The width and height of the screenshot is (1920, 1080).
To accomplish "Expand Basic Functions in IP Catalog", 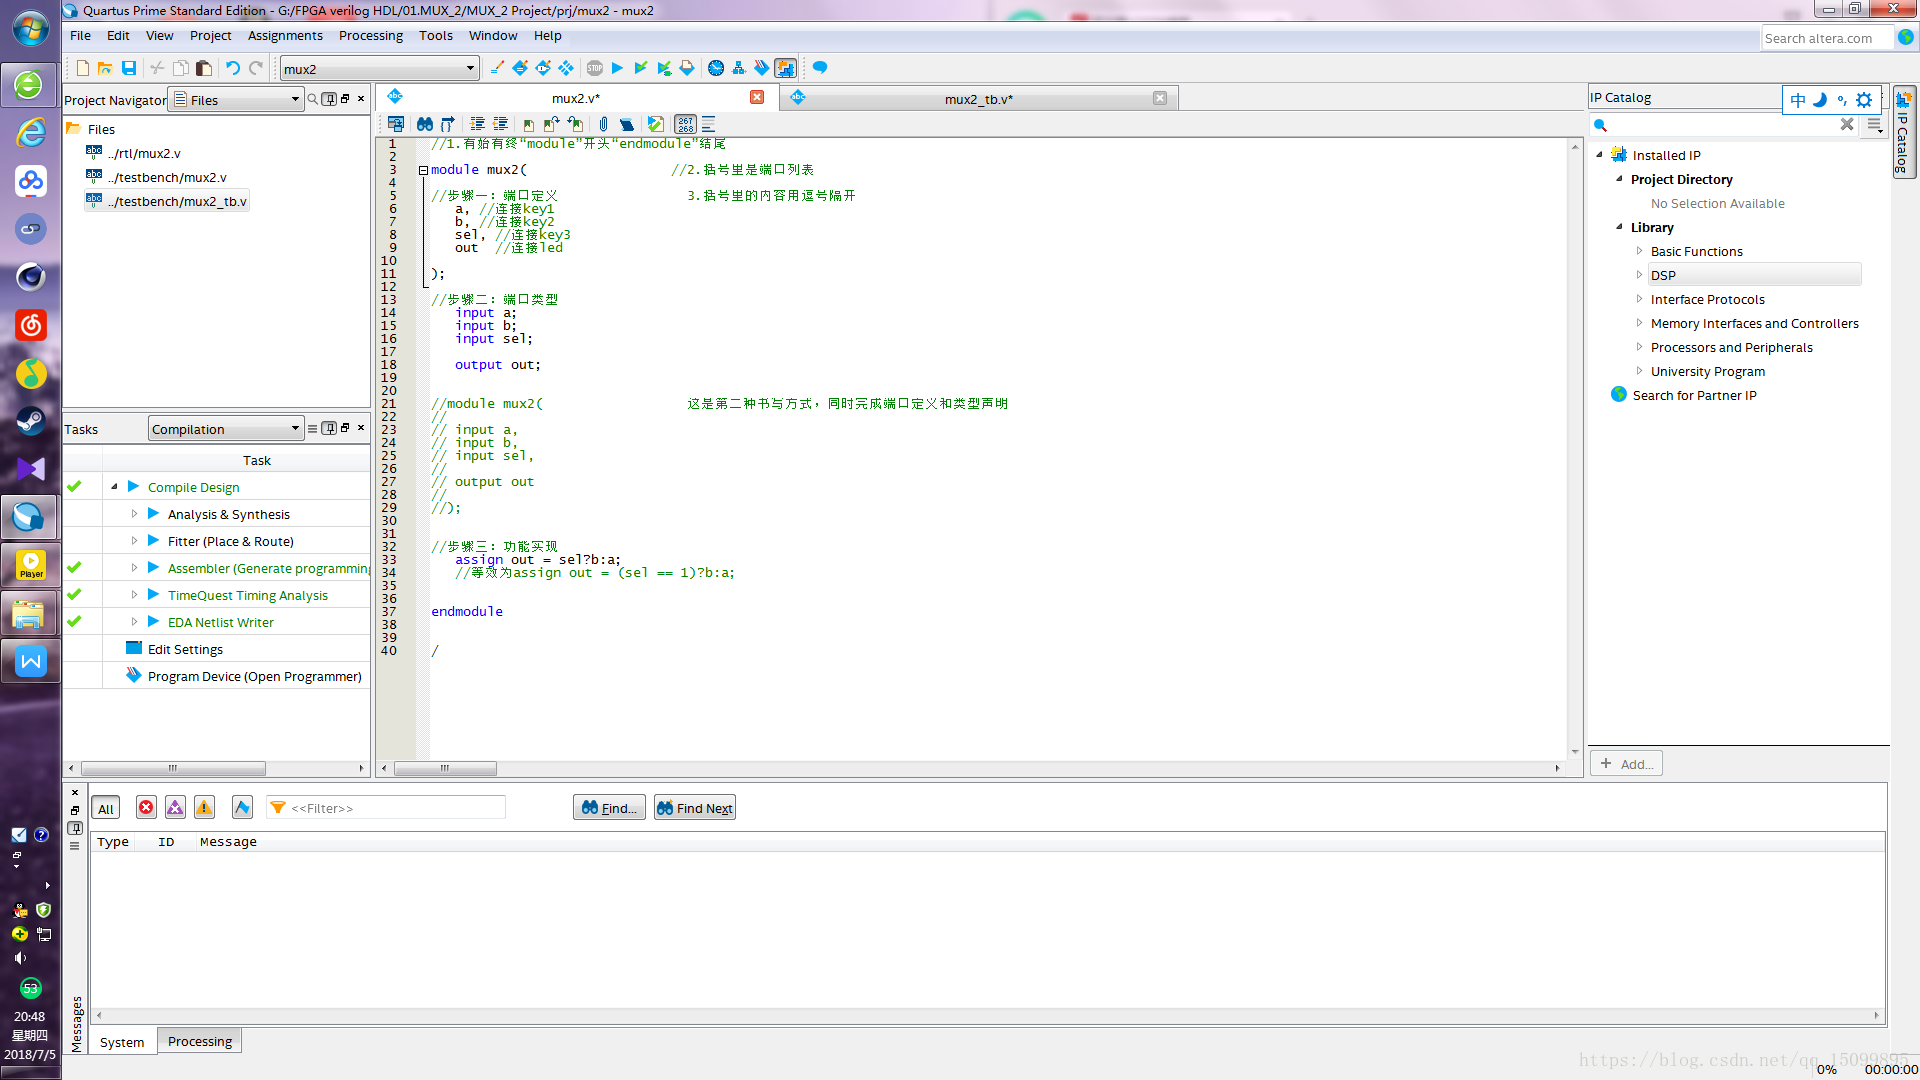I will coord(1639,251).
